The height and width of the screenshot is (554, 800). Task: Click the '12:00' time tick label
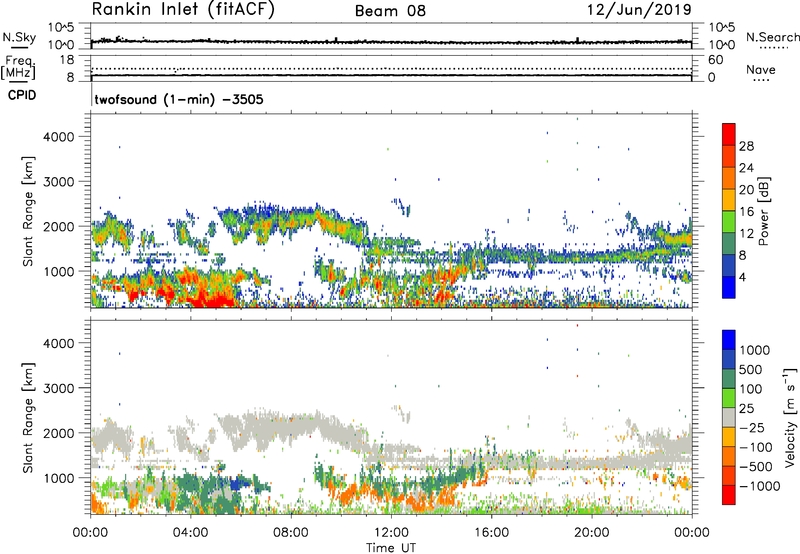point(391,533)
